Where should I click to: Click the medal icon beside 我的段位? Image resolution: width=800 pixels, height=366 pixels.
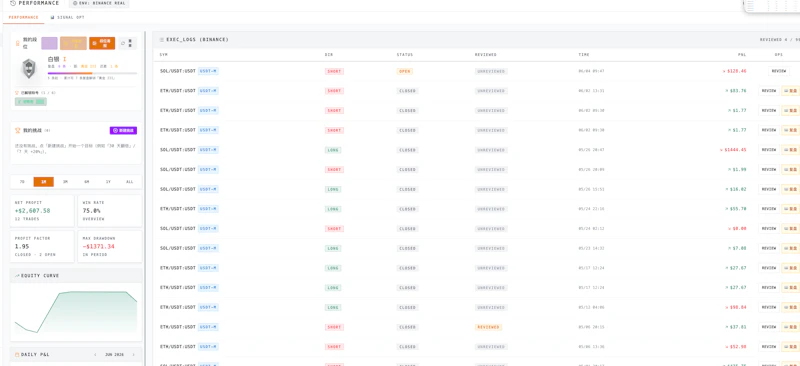tap(18, 43)
